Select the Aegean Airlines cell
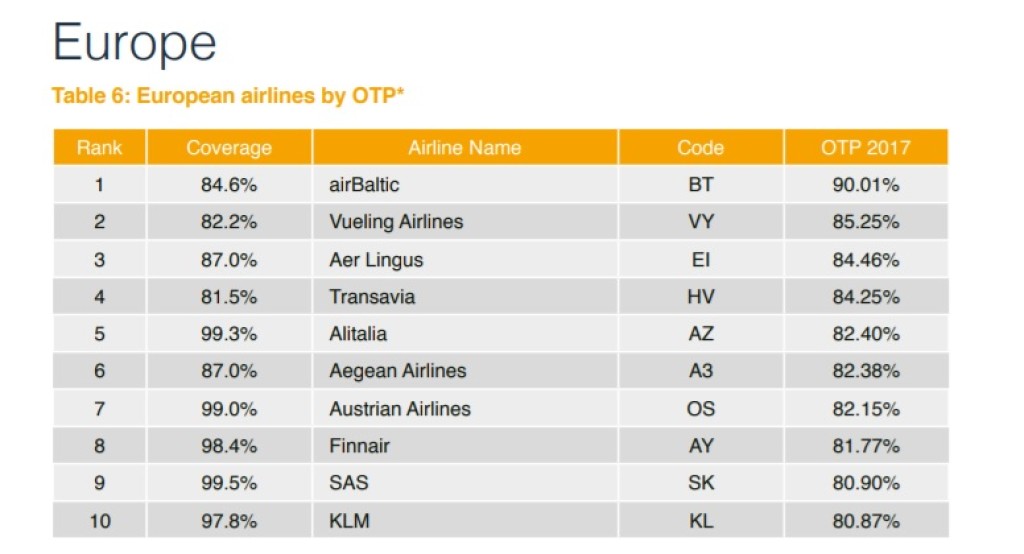The image size is (1024, 554). 398,371
